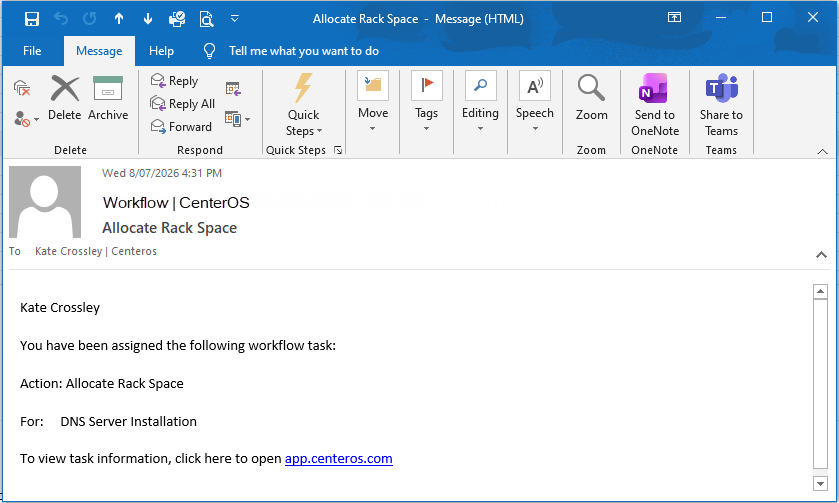This screenshot has height=503, width=839.
Task: Click Reply All
Action: point(182,104)
